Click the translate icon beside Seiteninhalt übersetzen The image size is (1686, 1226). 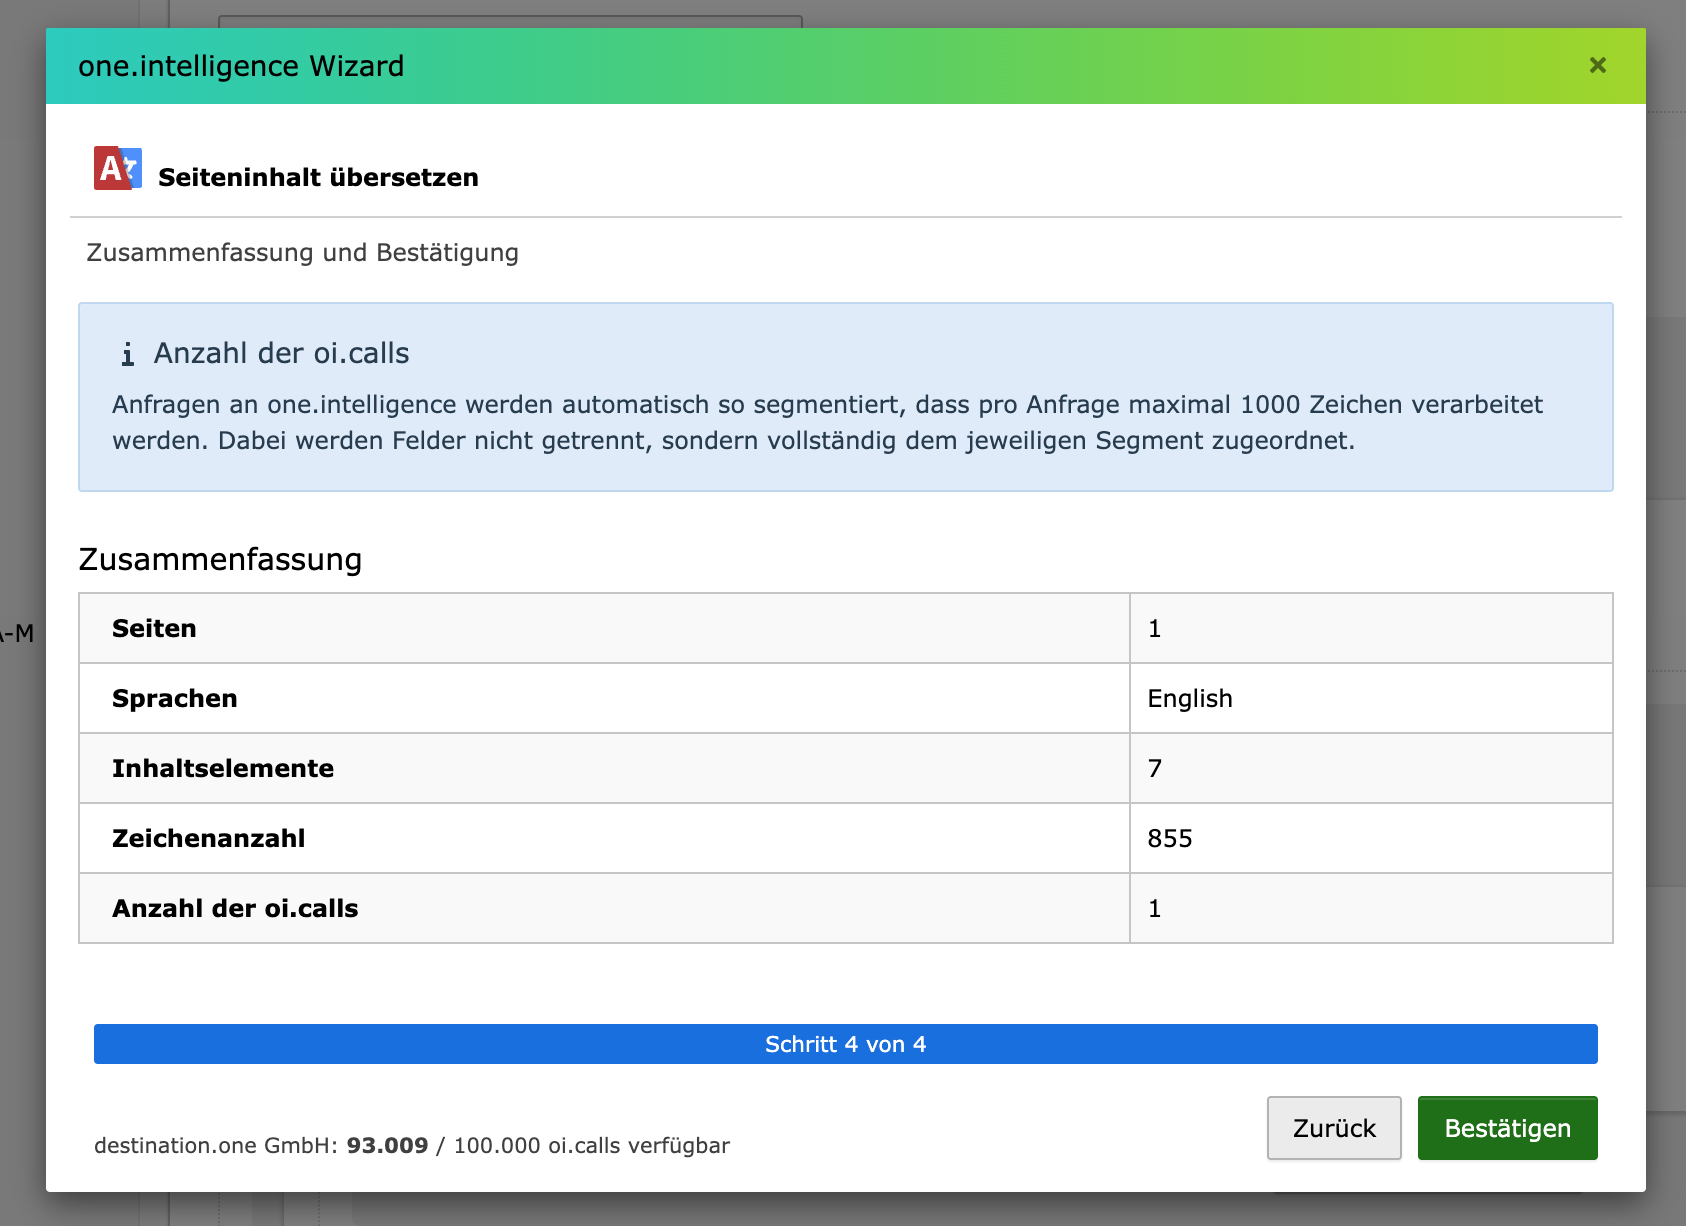pyautogui.click(x=117, y=168)
